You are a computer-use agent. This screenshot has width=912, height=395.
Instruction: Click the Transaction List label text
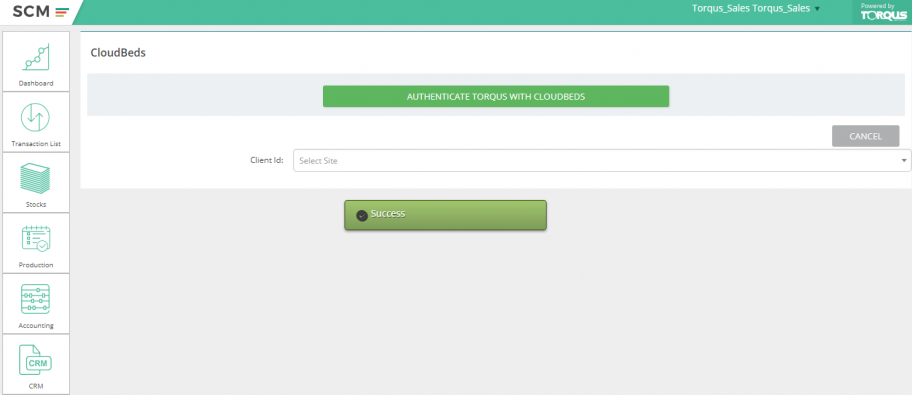coord(36,144)
